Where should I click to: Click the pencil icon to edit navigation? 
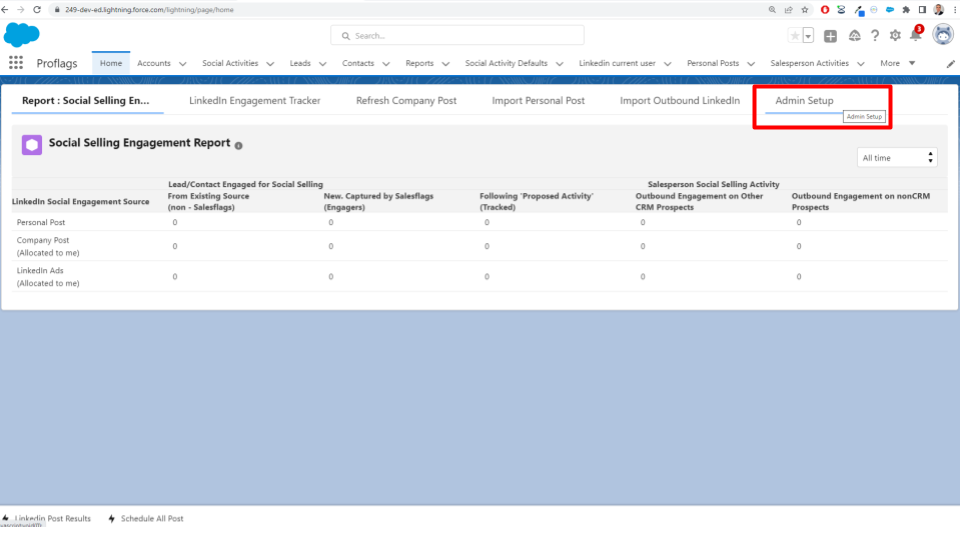coord(950,64)
